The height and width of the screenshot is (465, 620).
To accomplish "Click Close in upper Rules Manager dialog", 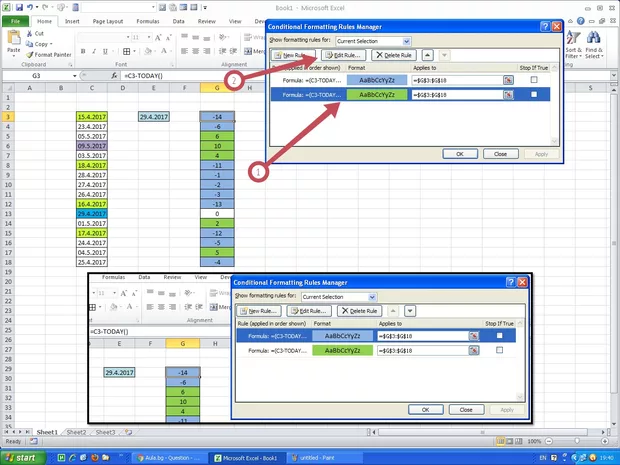I will point(501,154).
